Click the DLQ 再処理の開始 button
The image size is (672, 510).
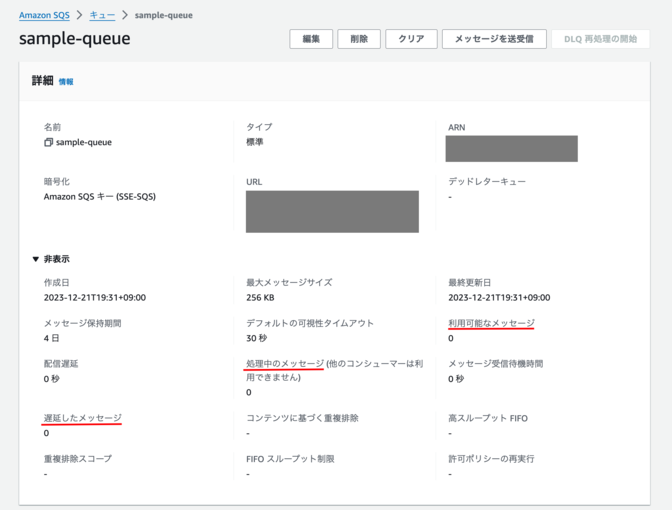point(599,39)
